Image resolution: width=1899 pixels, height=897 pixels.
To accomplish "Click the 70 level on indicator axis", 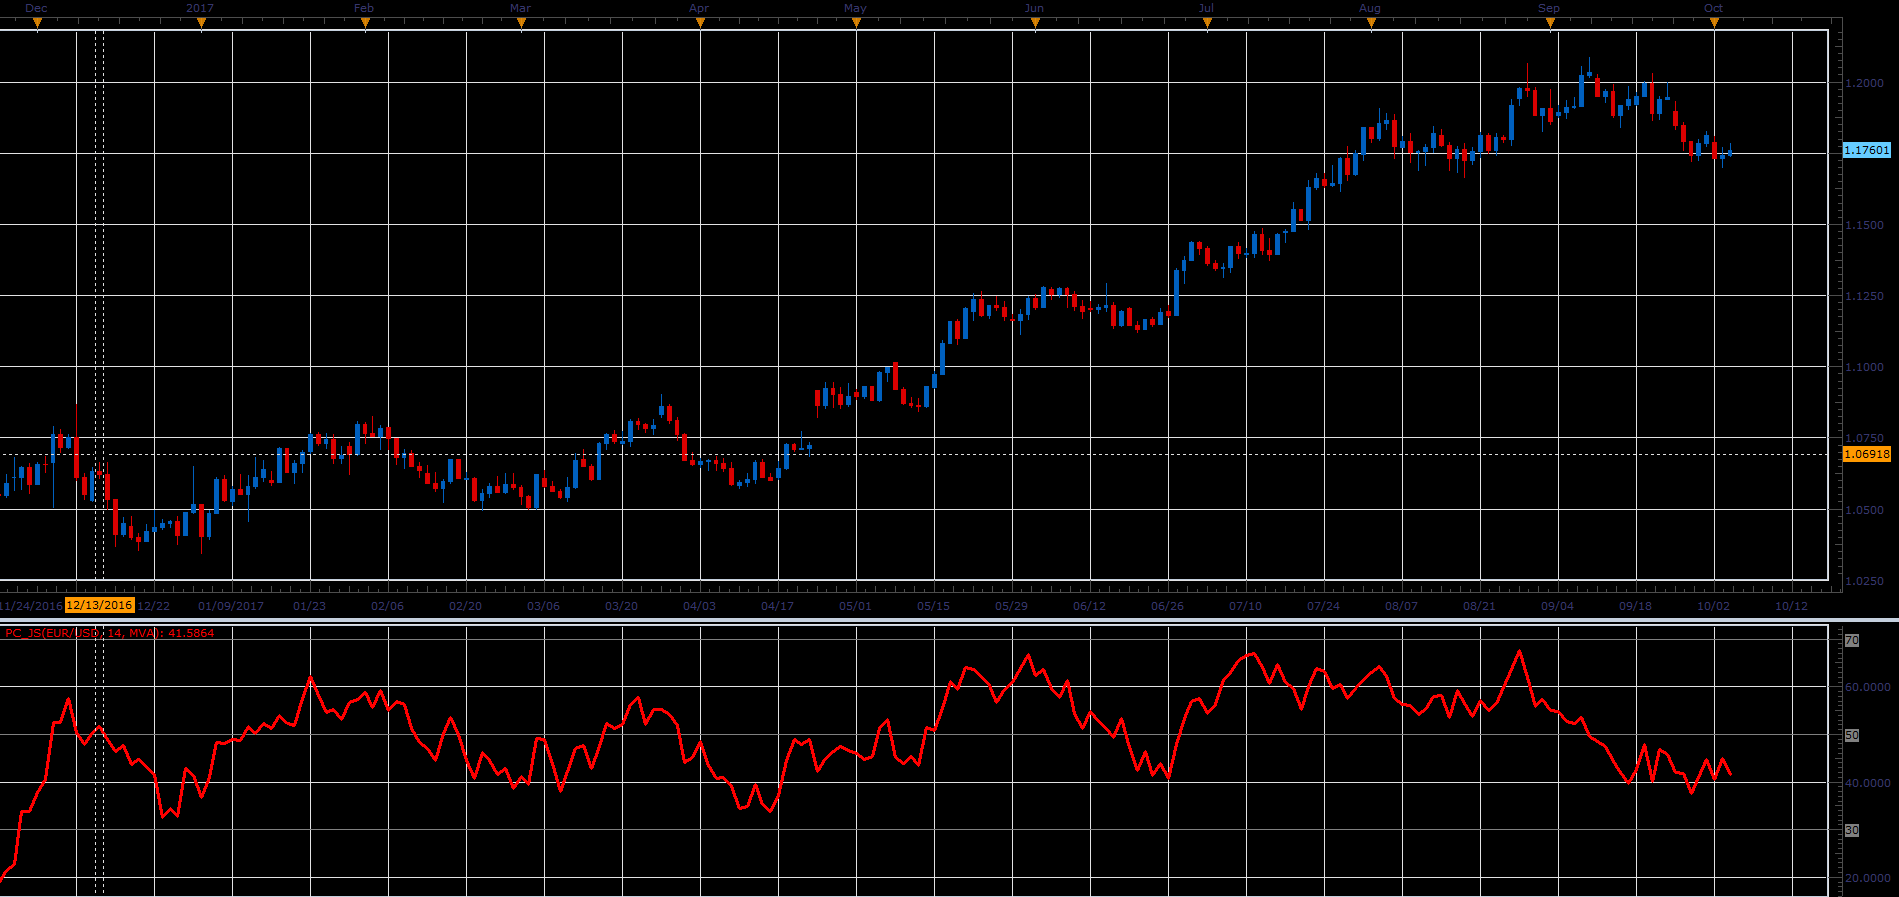I will 1852,640.
